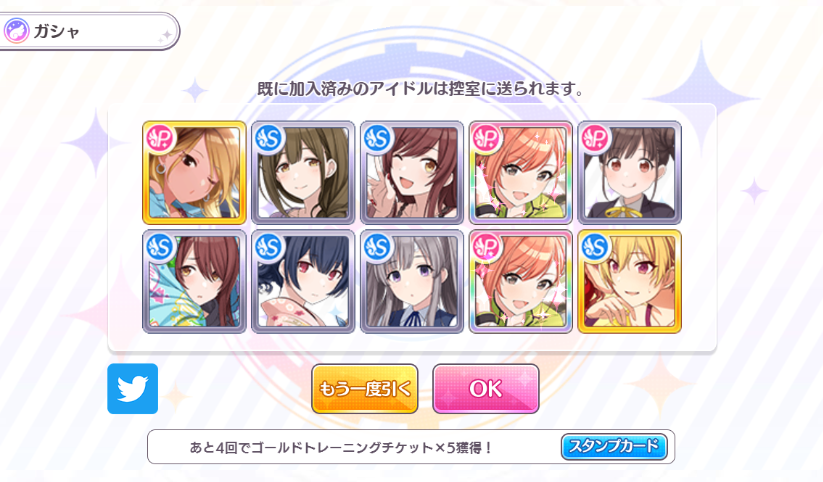Click the もう一度引く draw again button
Screen dimensions: 823x482
[x=365, y=389]
